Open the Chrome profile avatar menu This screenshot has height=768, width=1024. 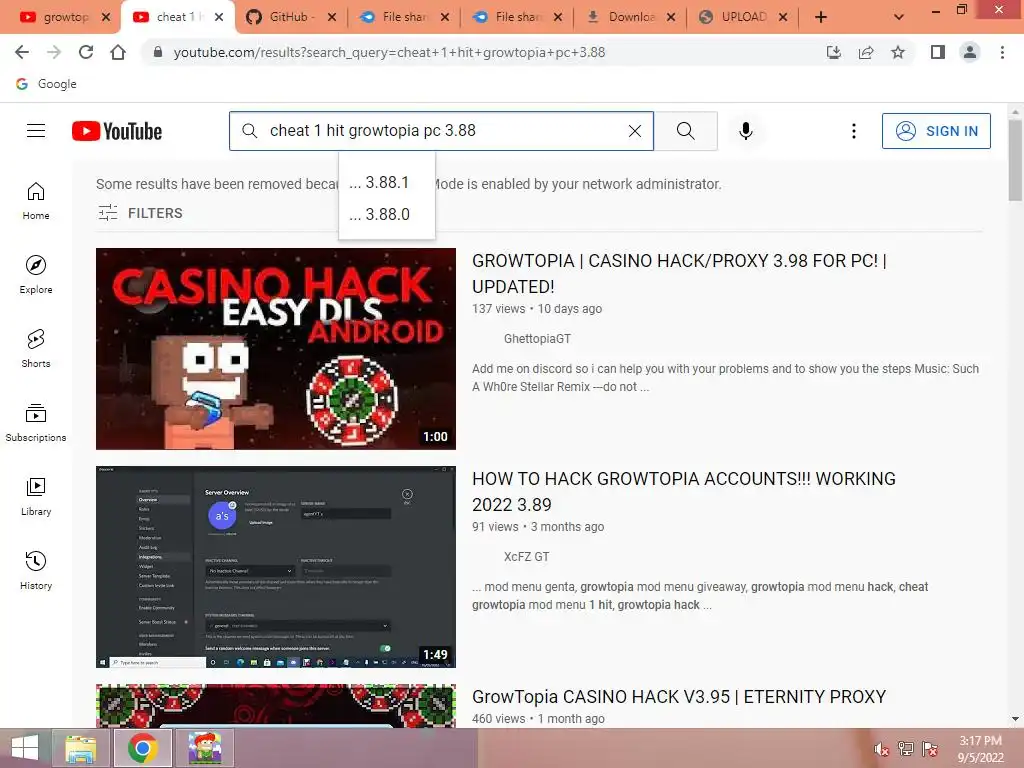tap(970, 52)
